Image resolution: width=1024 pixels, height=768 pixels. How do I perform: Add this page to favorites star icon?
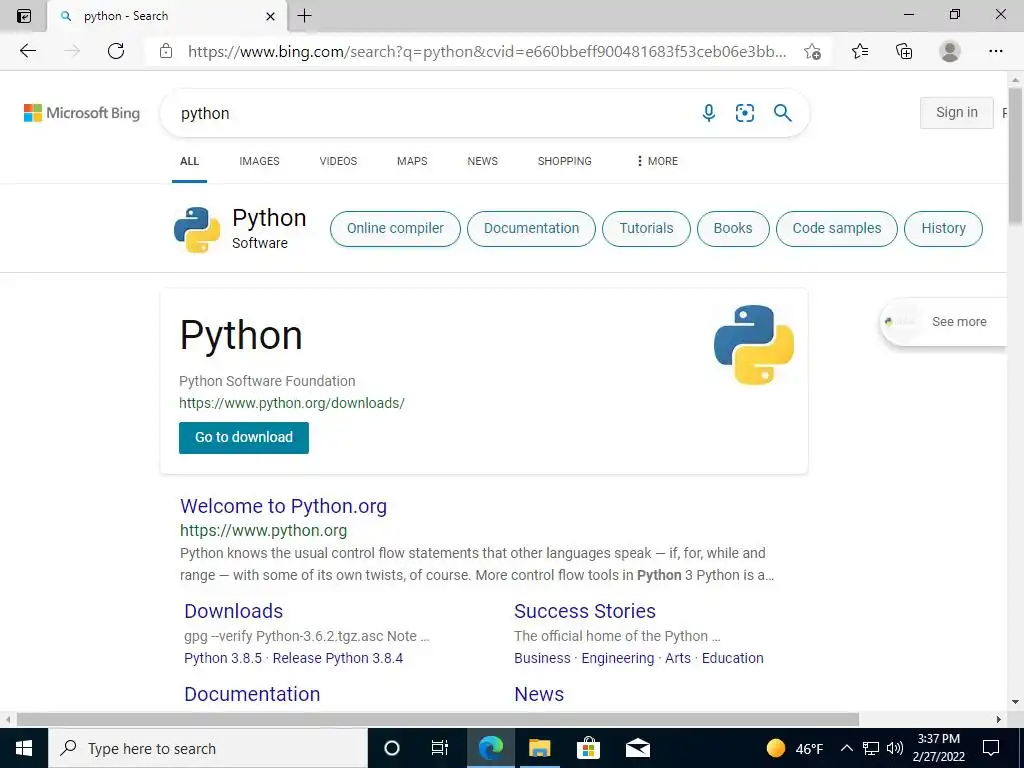click(812, 52)
